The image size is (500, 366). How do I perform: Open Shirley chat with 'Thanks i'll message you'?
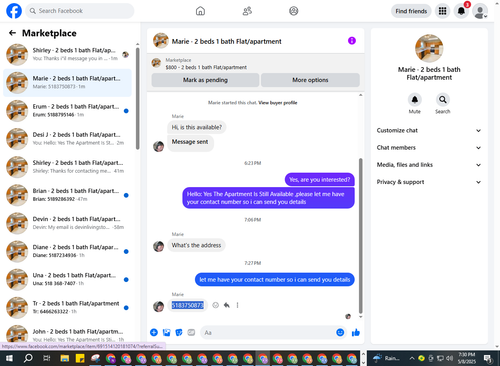pos(67,54)
